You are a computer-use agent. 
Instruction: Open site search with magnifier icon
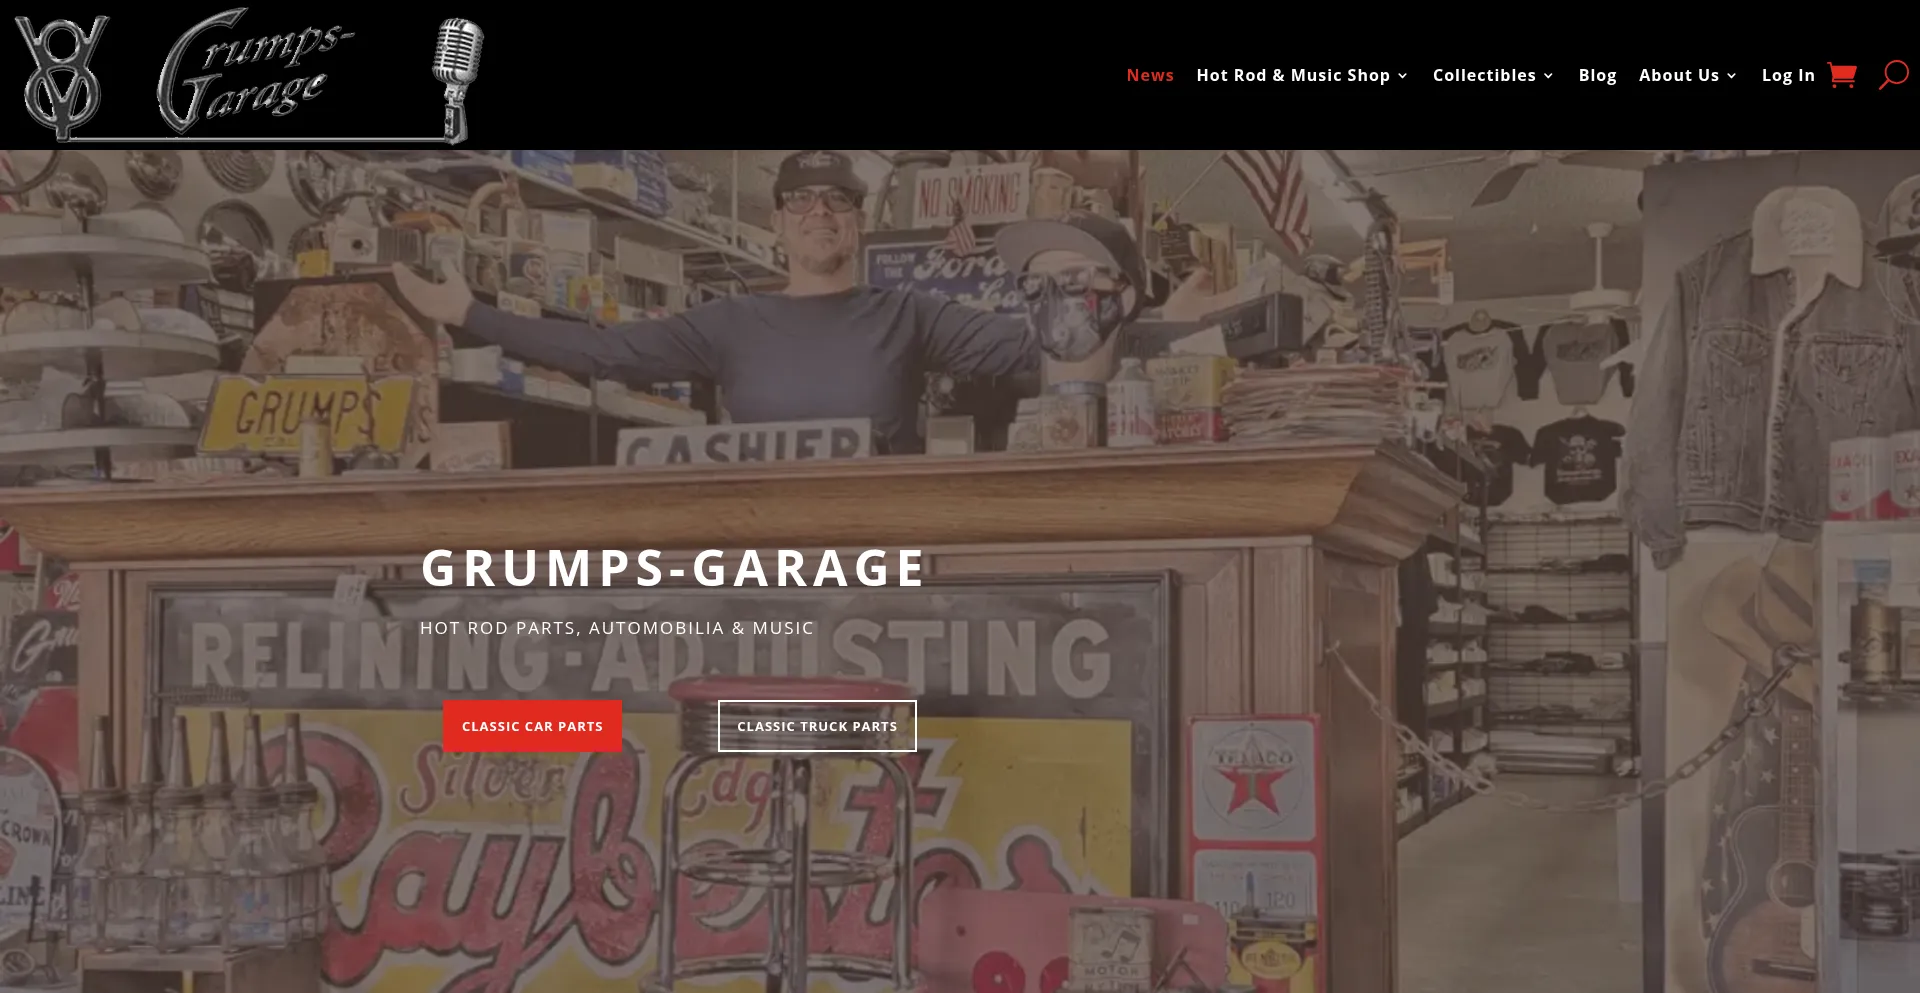click(1893, 75)
